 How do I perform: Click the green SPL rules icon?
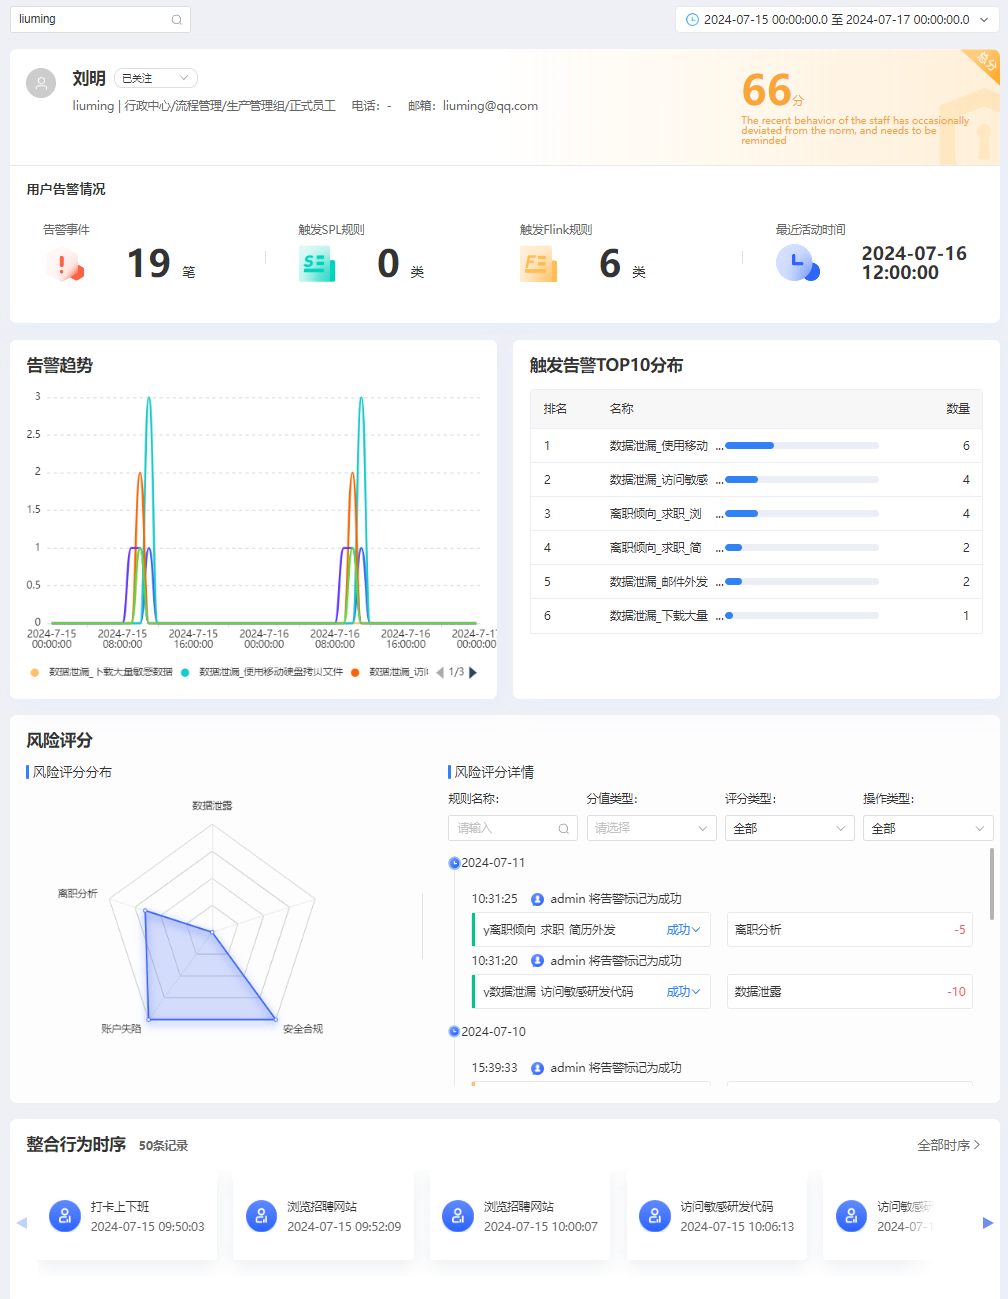coord(317,264)
